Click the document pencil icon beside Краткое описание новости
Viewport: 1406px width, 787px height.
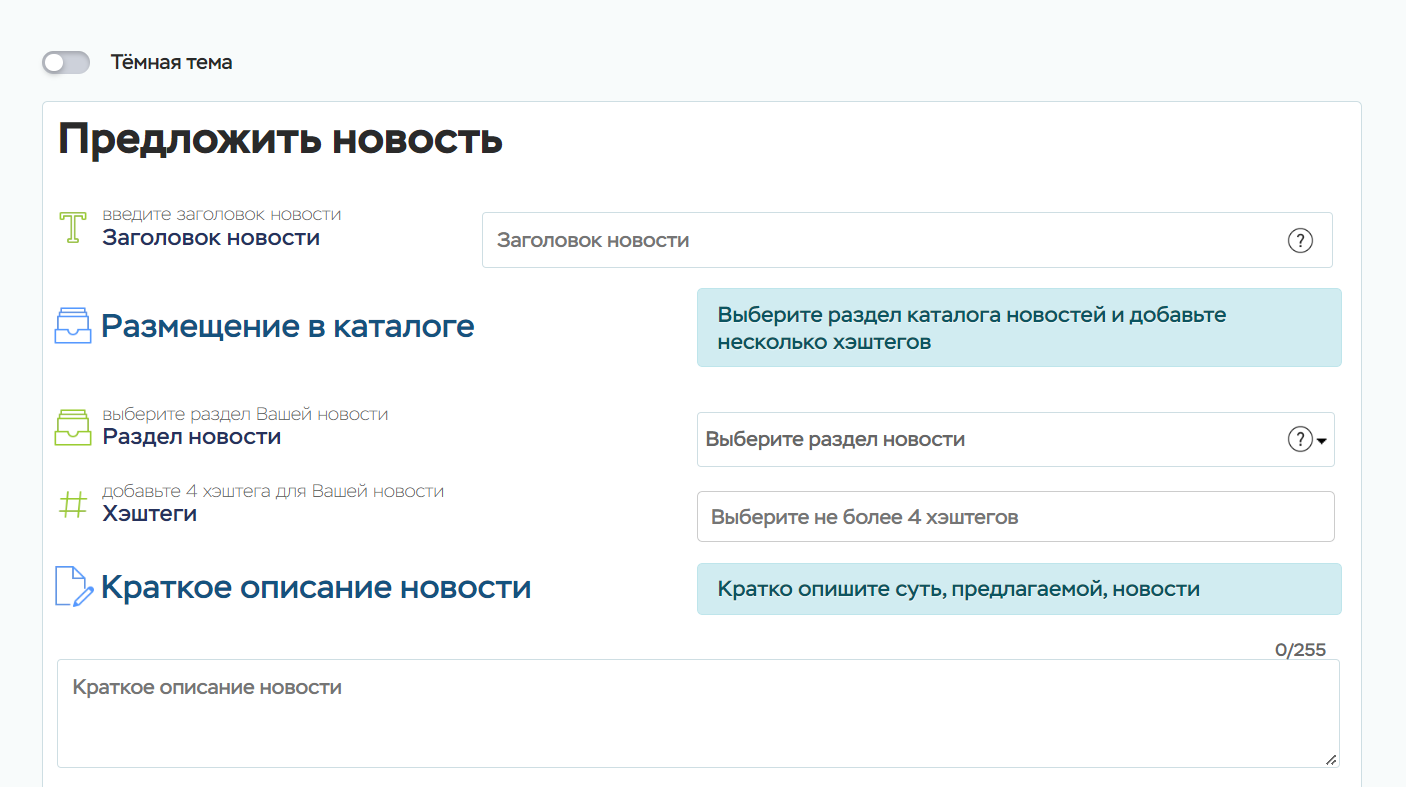pos(74,587)
